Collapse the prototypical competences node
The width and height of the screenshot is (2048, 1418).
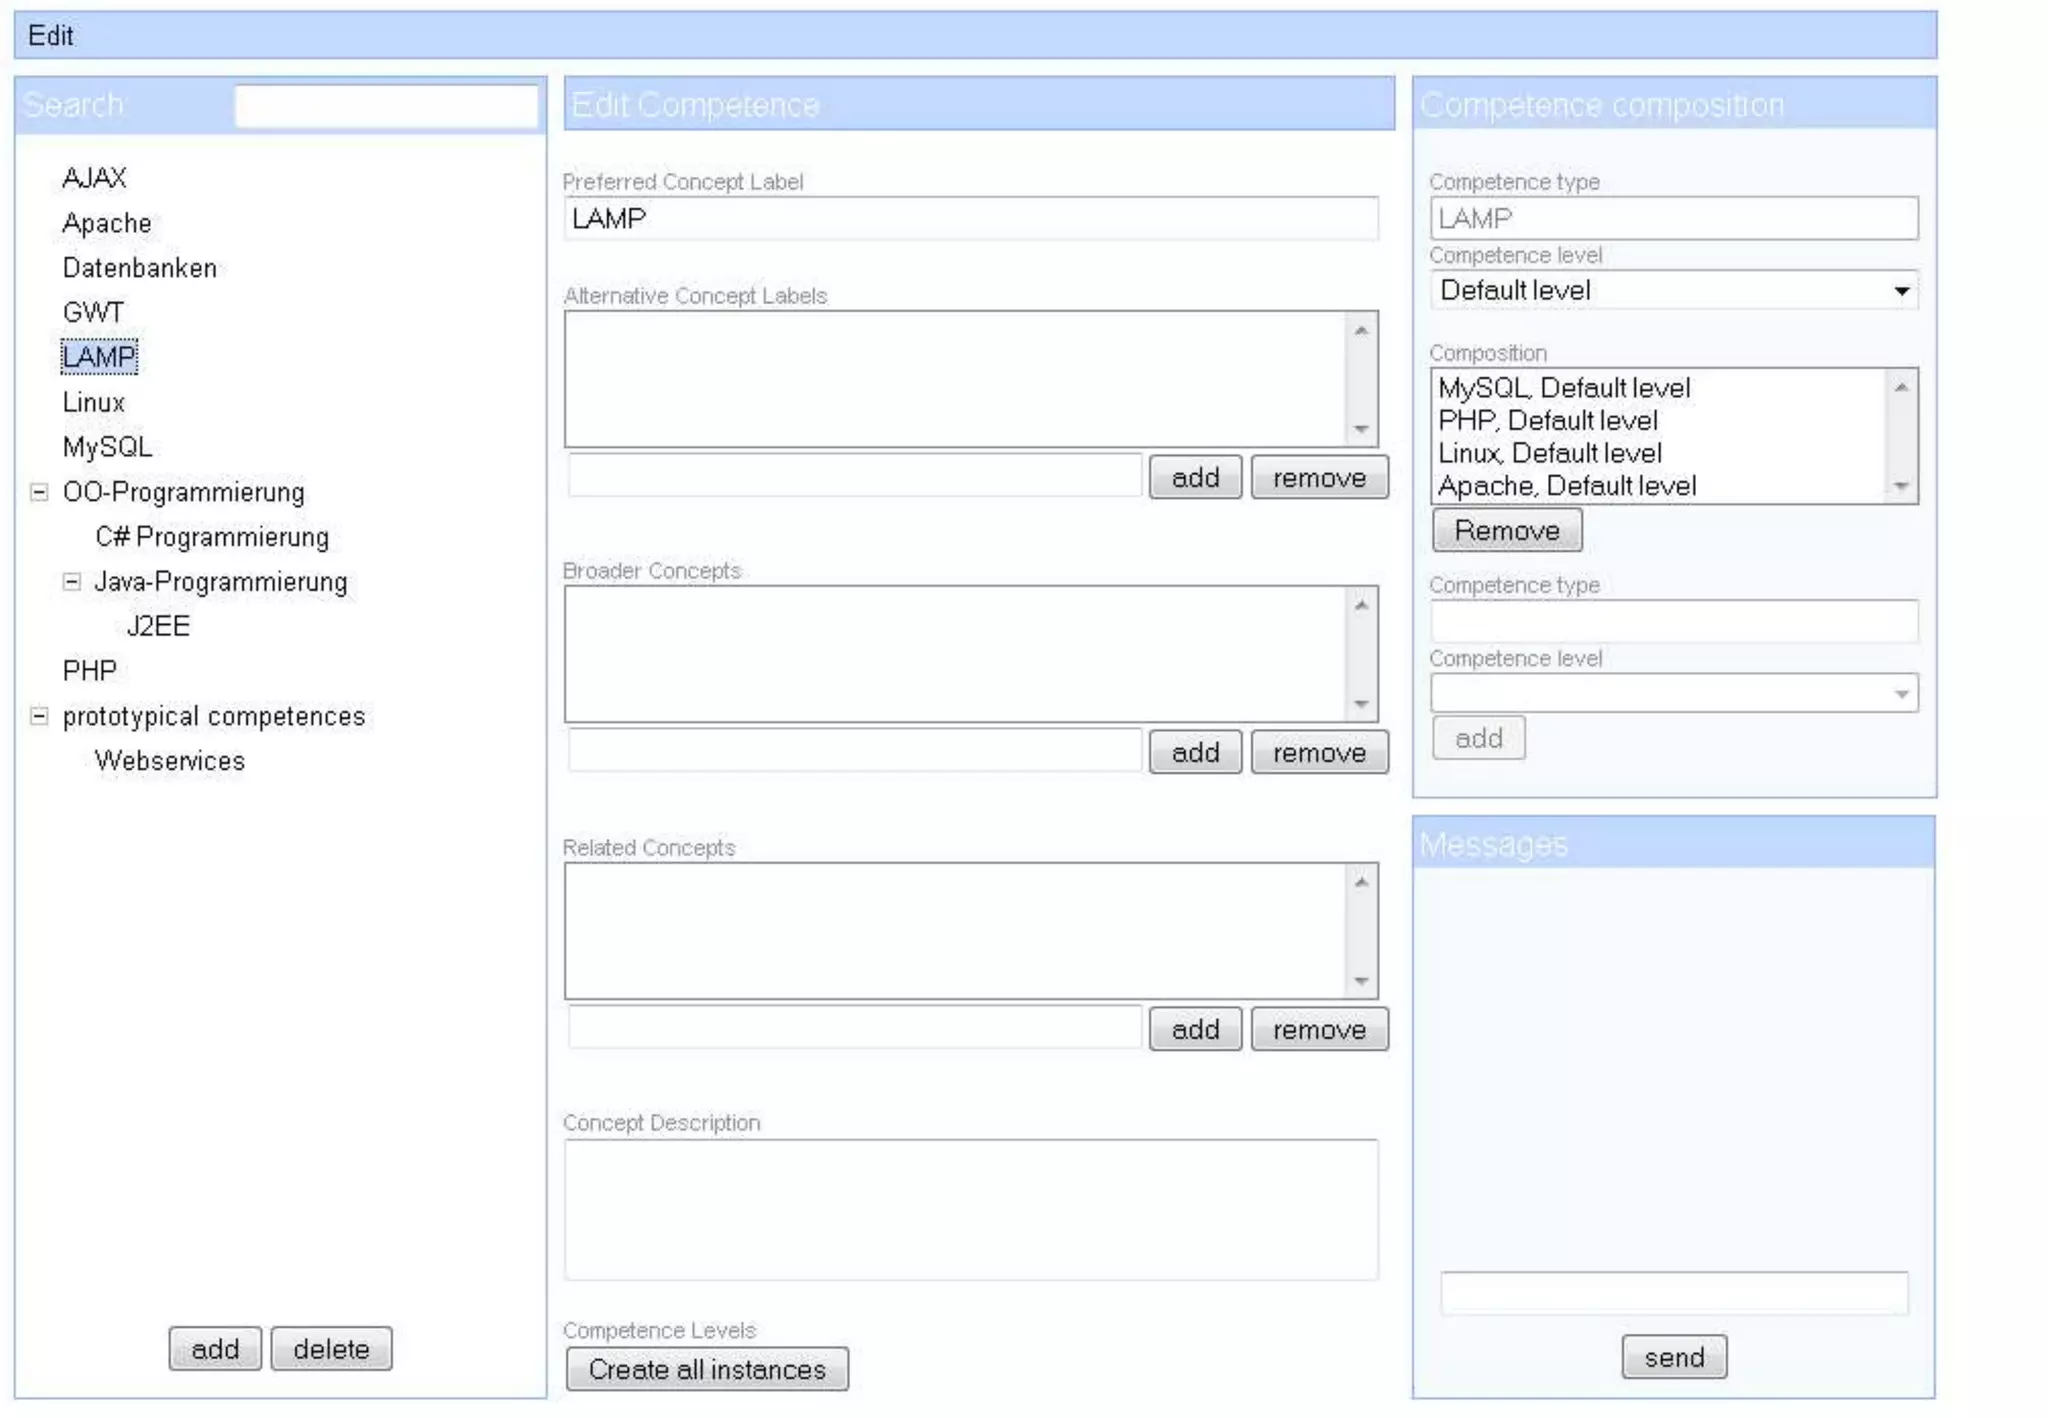pos(39,716)
